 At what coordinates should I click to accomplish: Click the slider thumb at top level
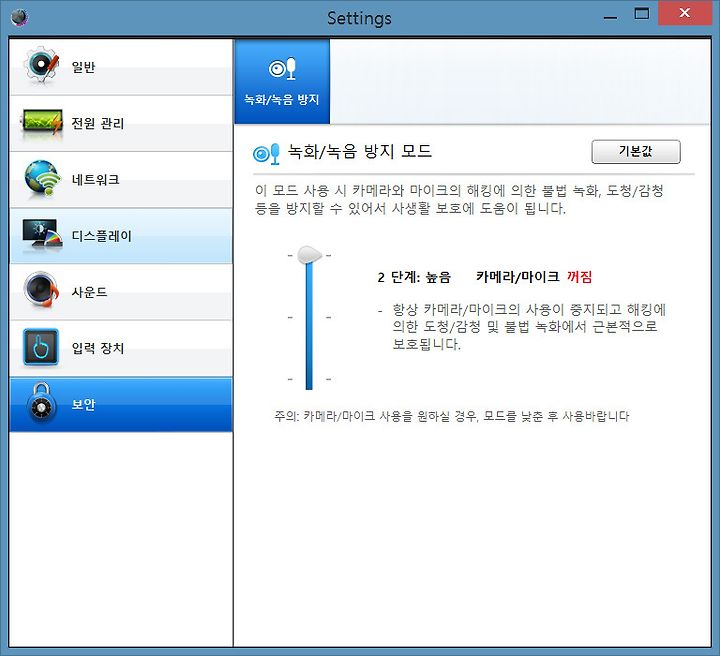point(309,255)
